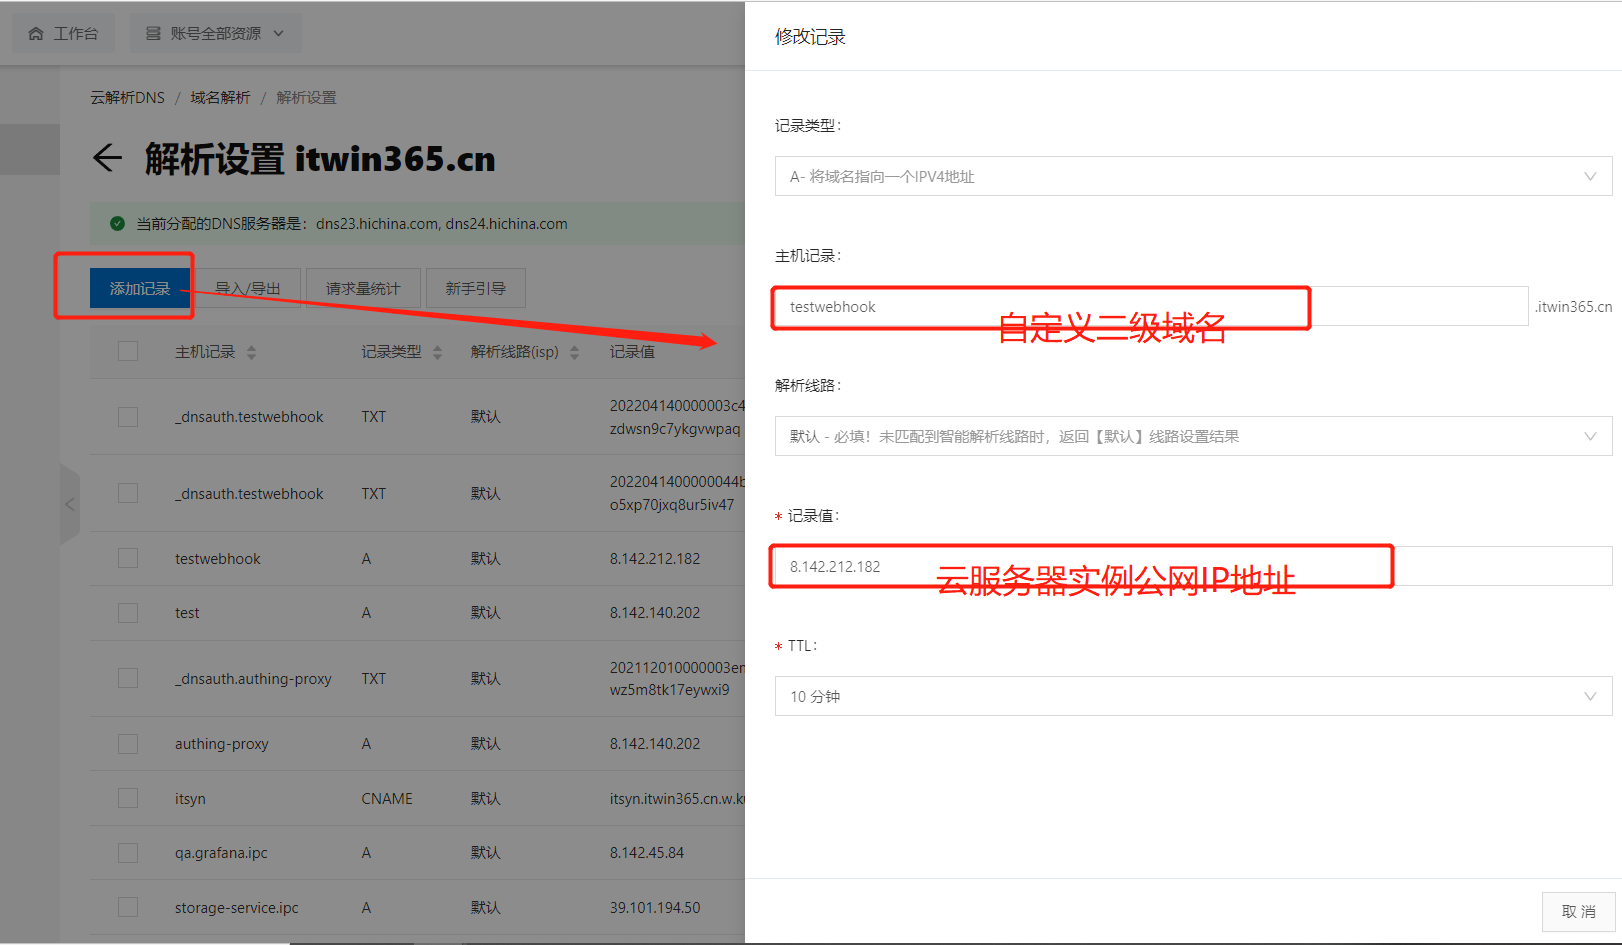Click the CNAME type in the itsyn row
1622x945 pixels.
[387, 799]
